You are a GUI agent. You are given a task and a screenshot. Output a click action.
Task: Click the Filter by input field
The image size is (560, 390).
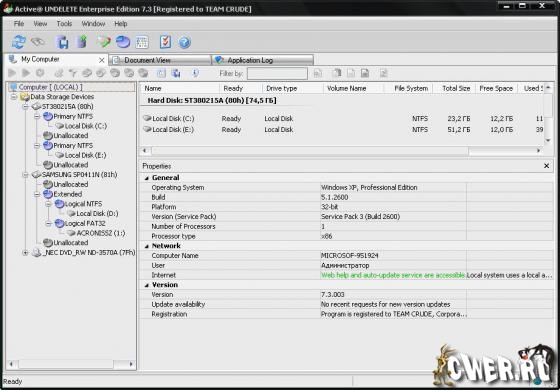click(x=277, y=74)
